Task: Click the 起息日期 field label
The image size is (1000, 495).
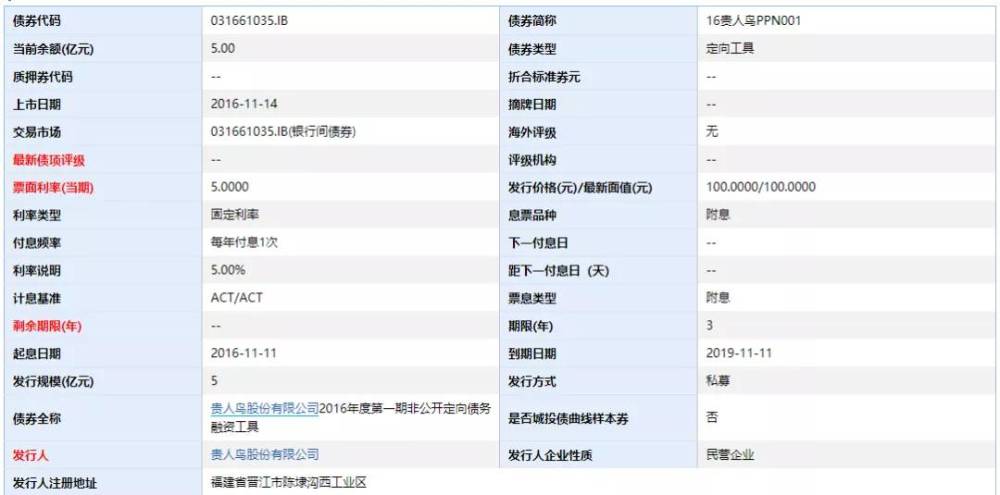Action: (x=36, y=354)
